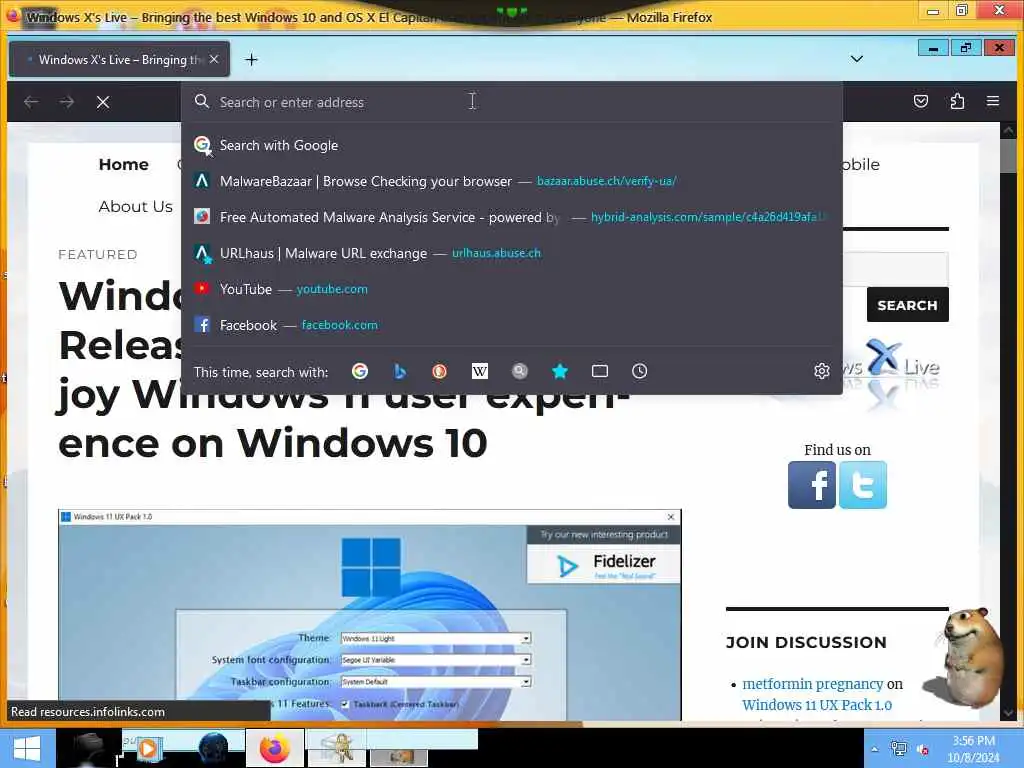Click the SEARCH button on the webpage
The width and height of the screenshot is (1024, 768).
pos(907,305)
